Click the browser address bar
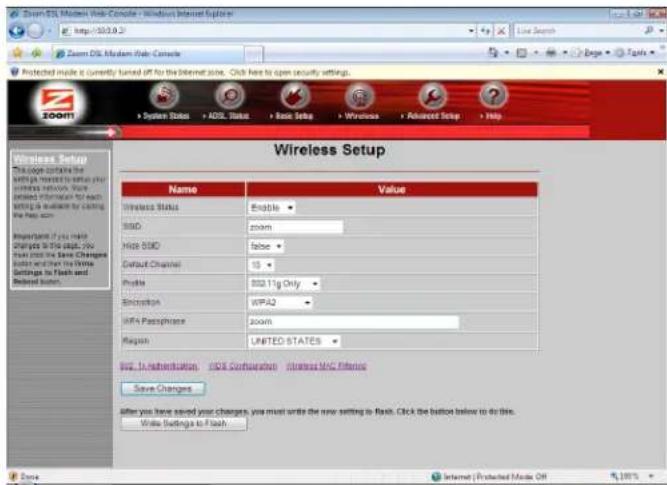 click(264, 31)
